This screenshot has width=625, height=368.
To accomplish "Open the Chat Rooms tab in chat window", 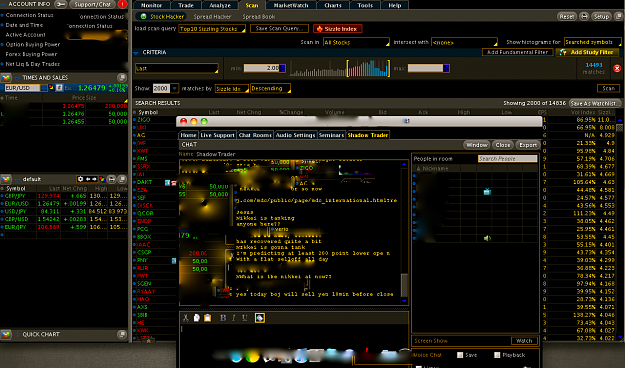I will tap(255, 135).
